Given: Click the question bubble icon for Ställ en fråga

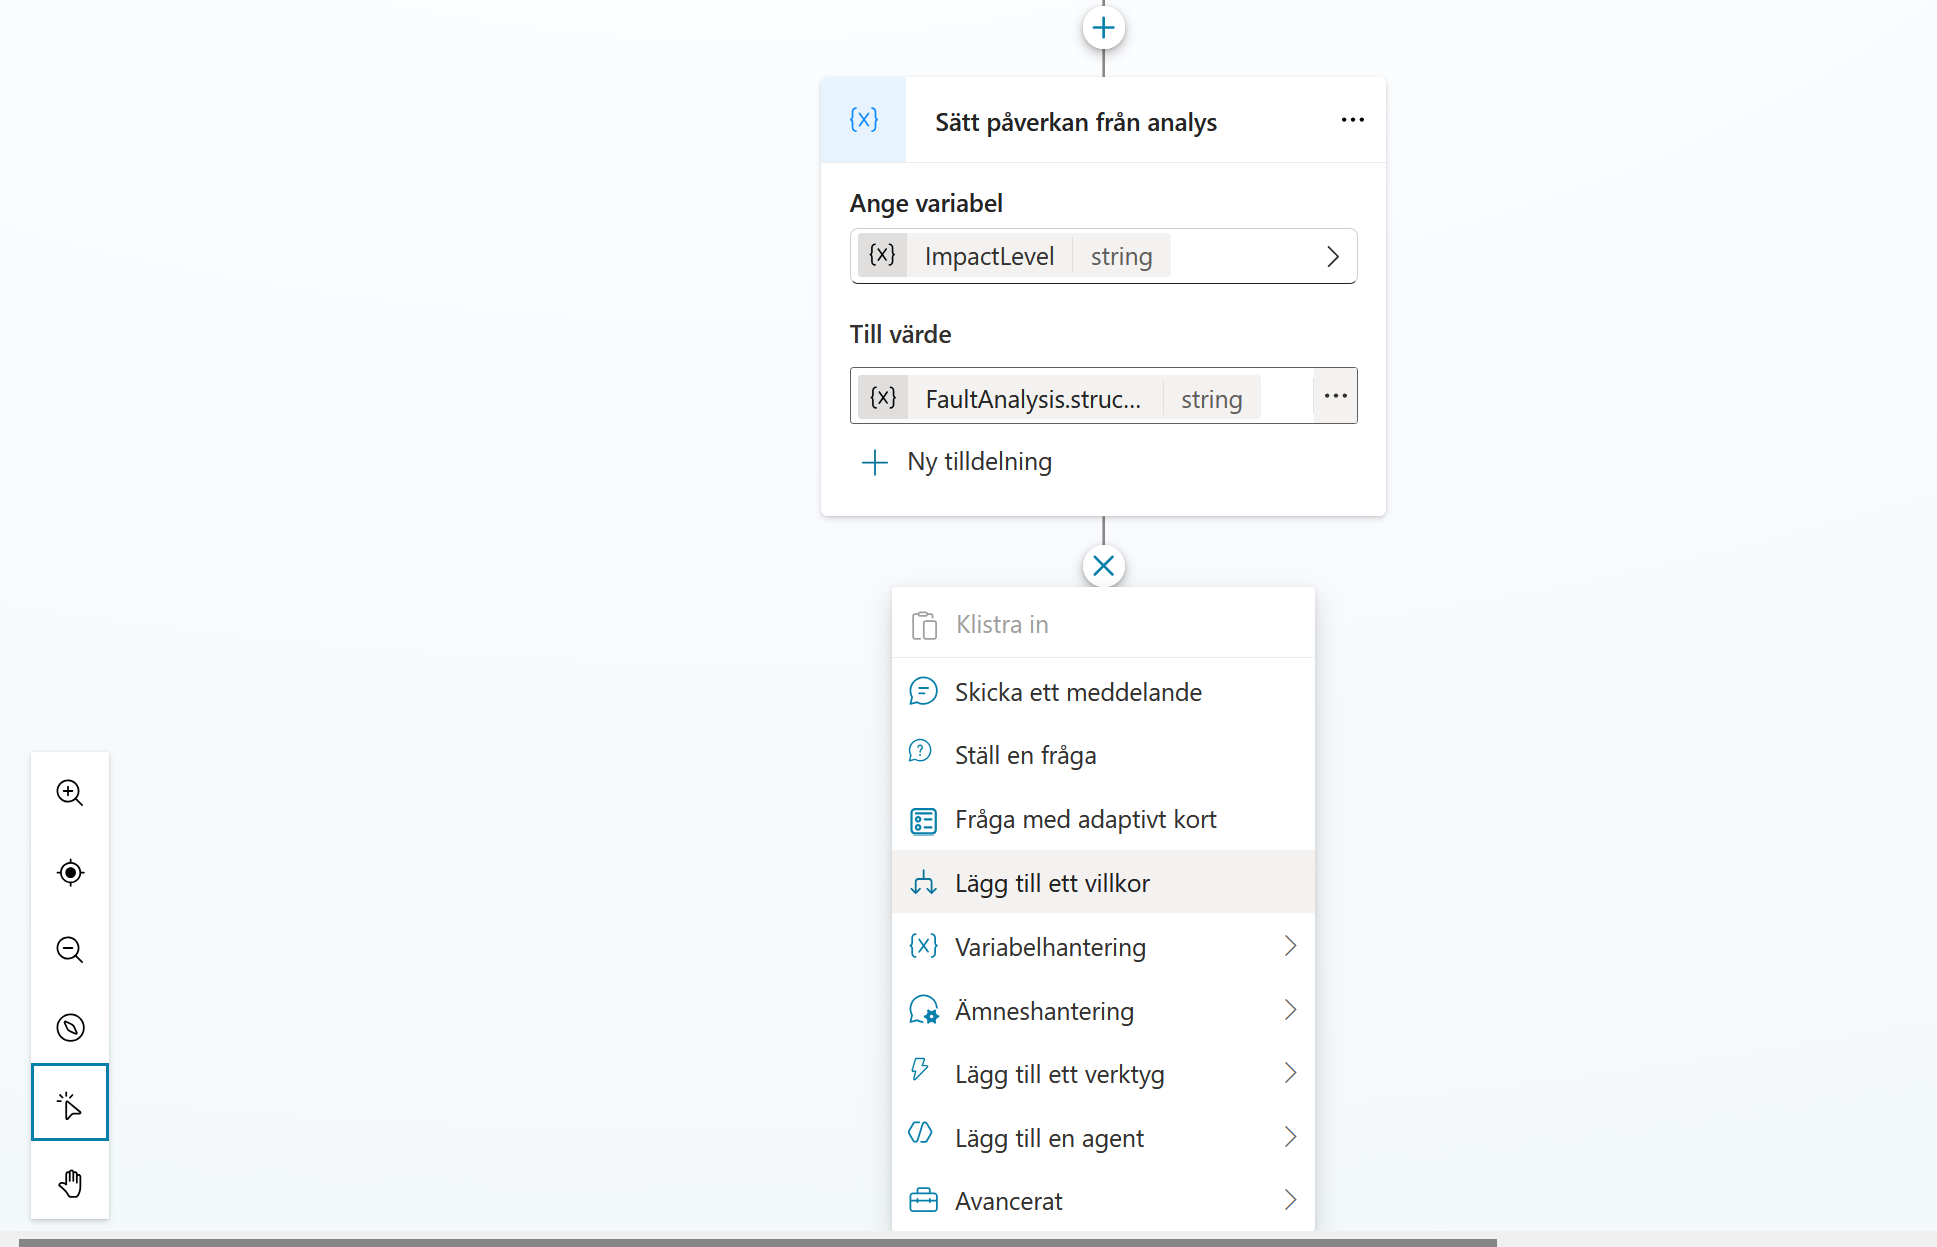Looking at the screenshot, I should [920, 752].
